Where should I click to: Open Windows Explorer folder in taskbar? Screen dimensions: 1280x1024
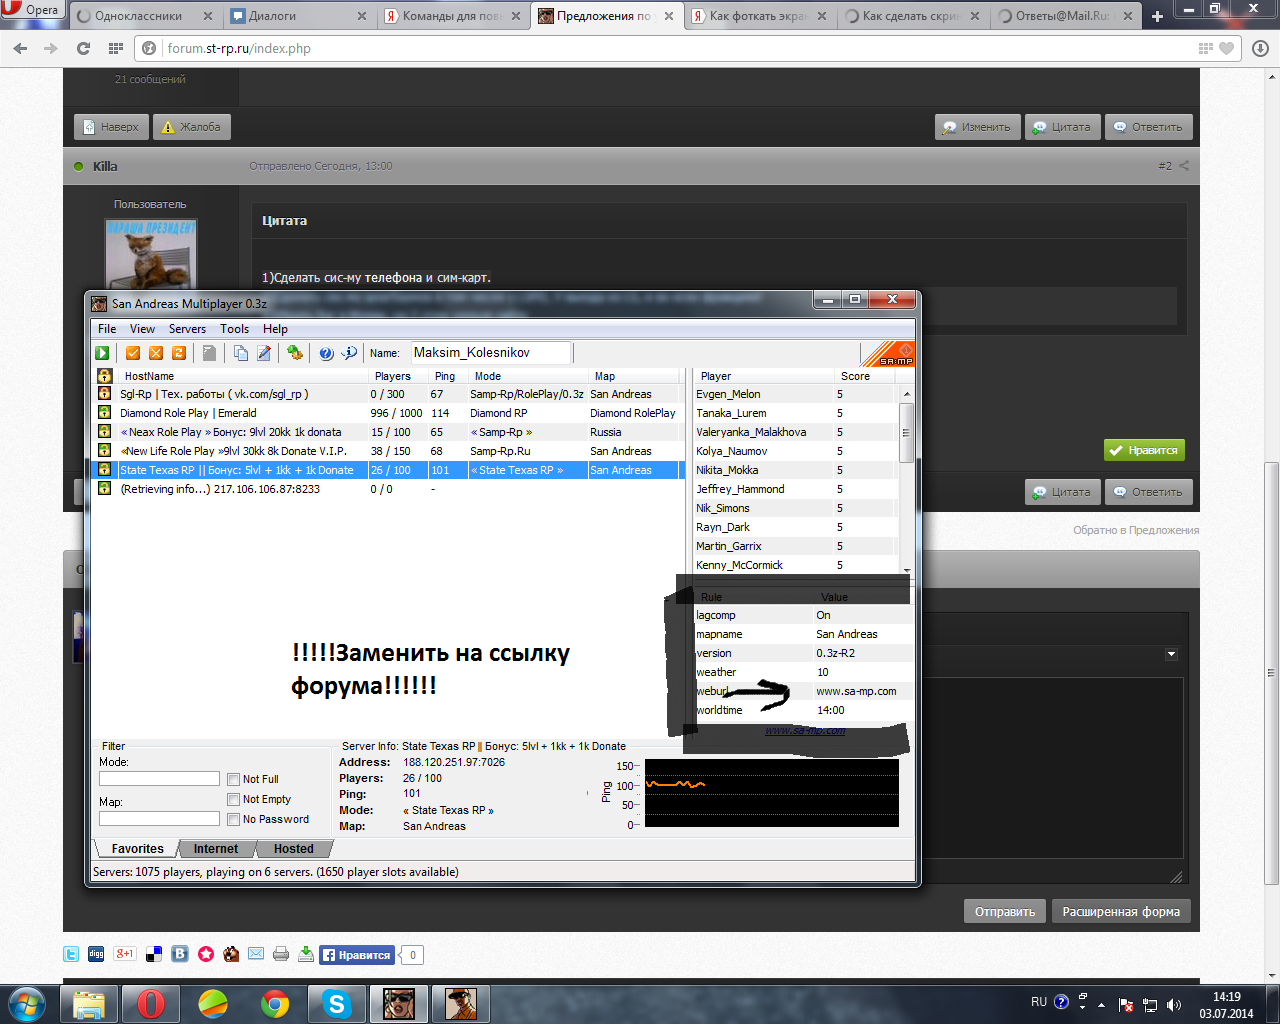89,1004
